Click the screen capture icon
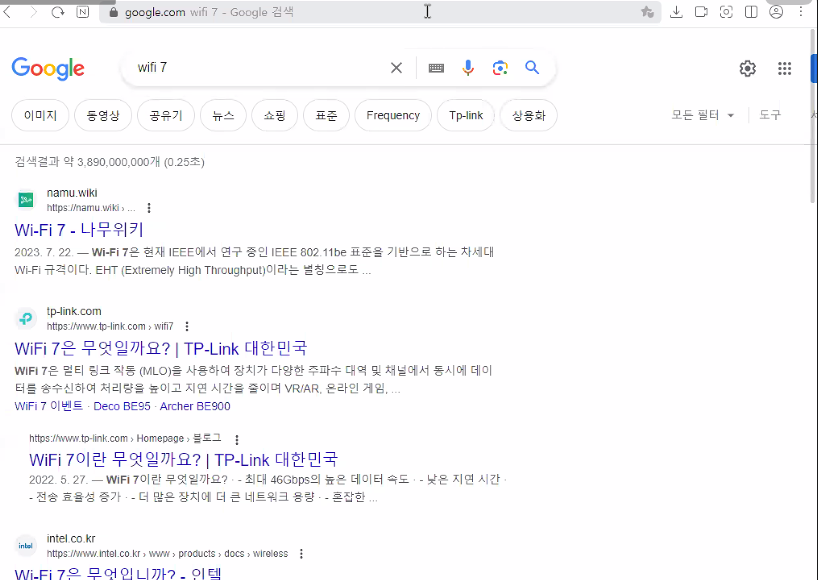Image resolution: width=818 pixels, height=580 pixels. (x=726, y=12)
